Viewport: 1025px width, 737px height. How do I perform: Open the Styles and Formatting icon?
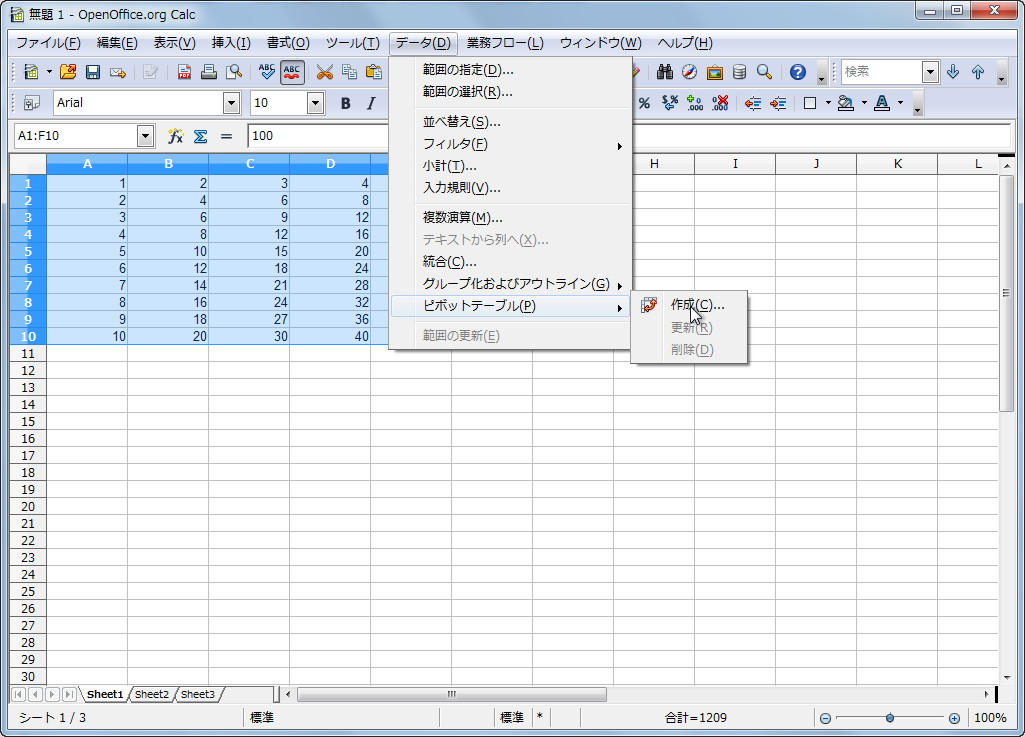[31, 103]
